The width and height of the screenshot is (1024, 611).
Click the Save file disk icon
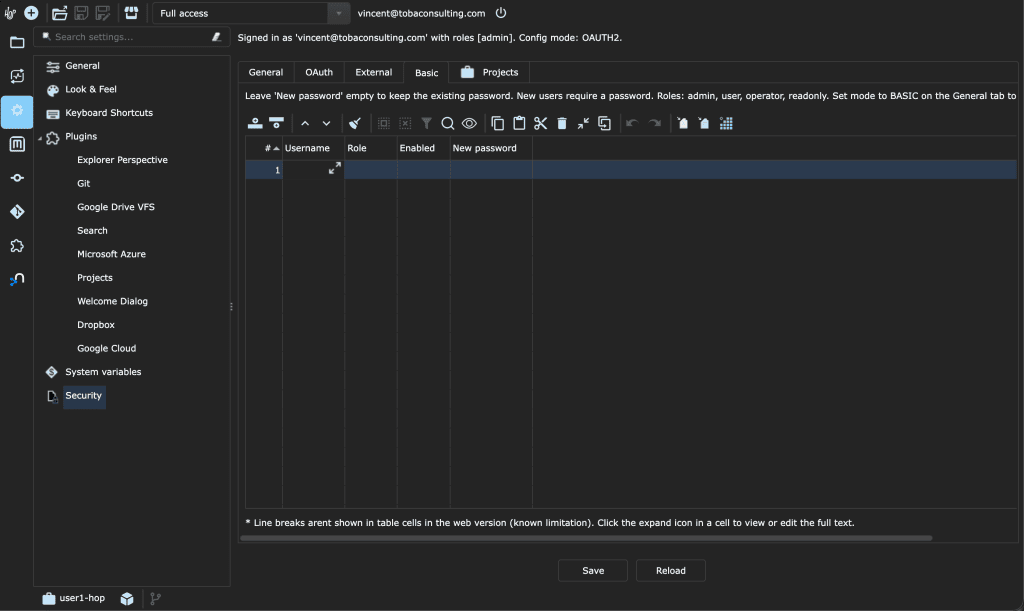click(x=81, y=13)
